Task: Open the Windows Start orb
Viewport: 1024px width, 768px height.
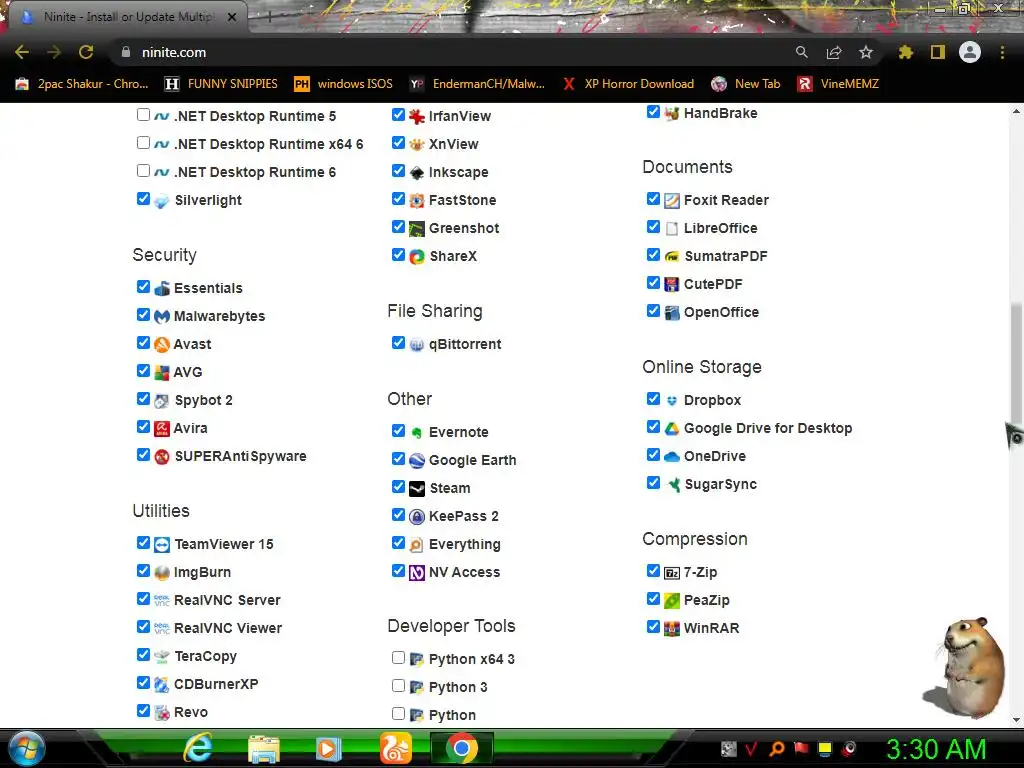Action: click(x=26, y=749)
